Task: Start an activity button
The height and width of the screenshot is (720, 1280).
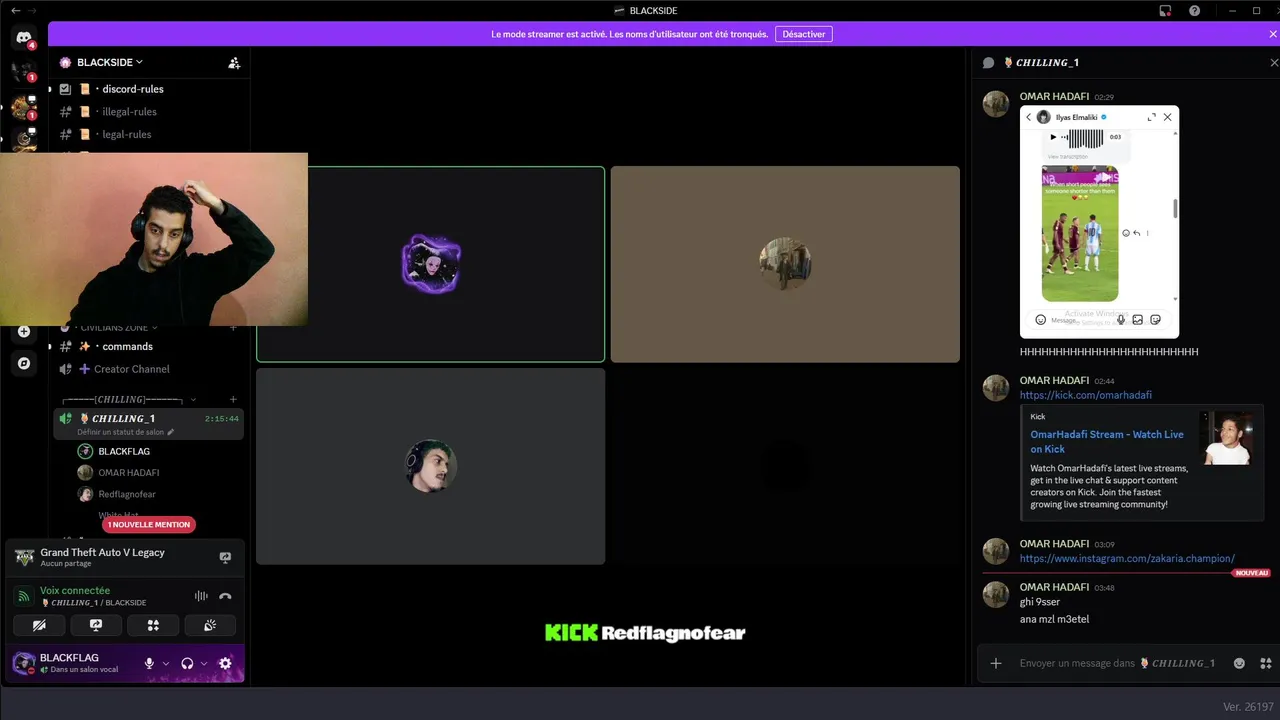Action: (153, 625)
